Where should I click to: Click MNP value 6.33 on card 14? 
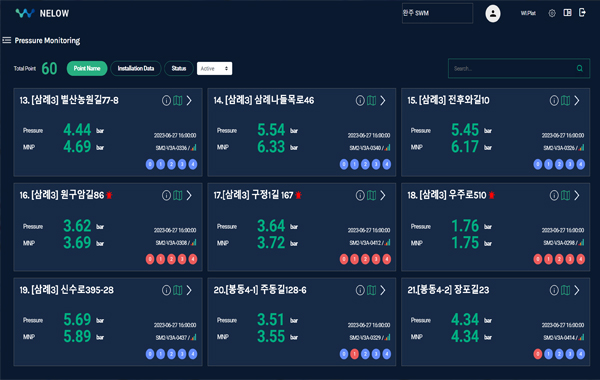(x=271, y=147)
